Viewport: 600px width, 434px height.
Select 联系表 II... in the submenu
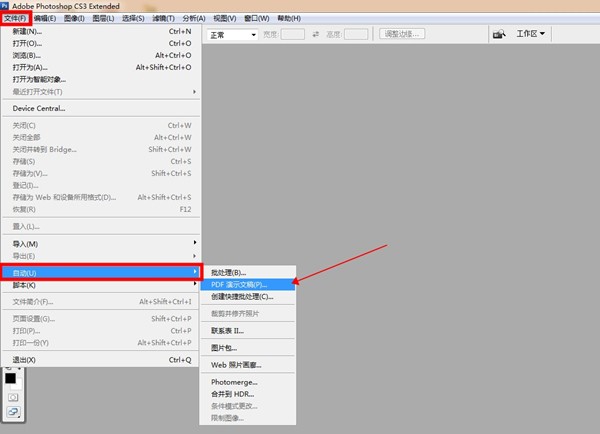[x=248, y=331]
